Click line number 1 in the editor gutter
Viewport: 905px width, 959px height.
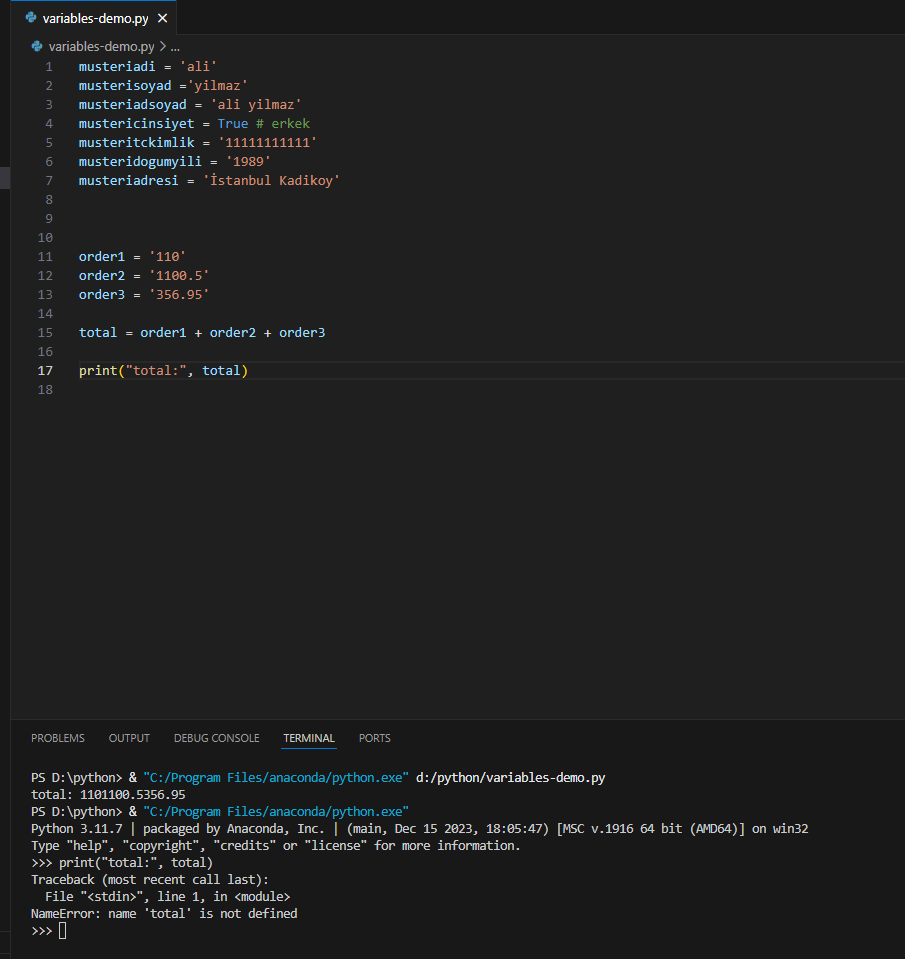pos(49,67)
